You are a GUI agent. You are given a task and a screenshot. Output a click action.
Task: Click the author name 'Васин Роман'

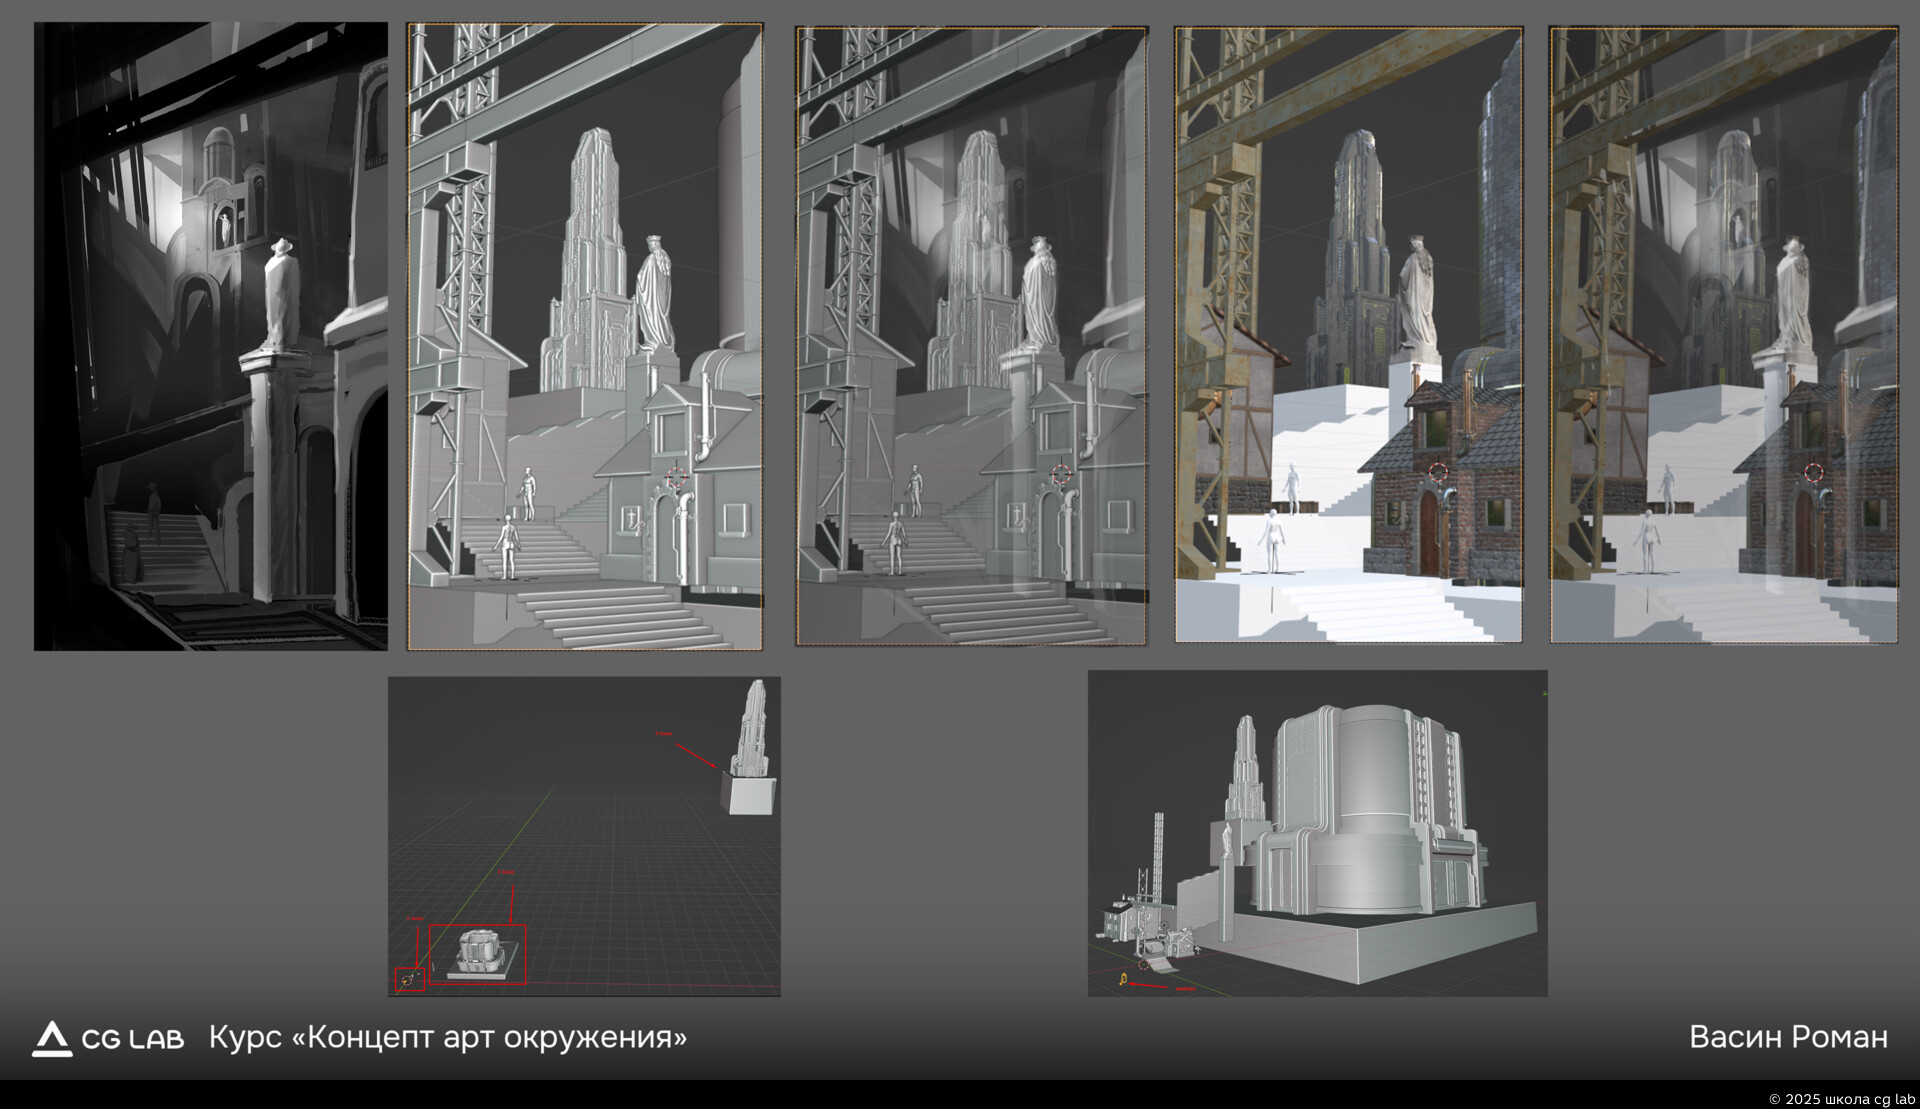click(x=1788, y=1037)
